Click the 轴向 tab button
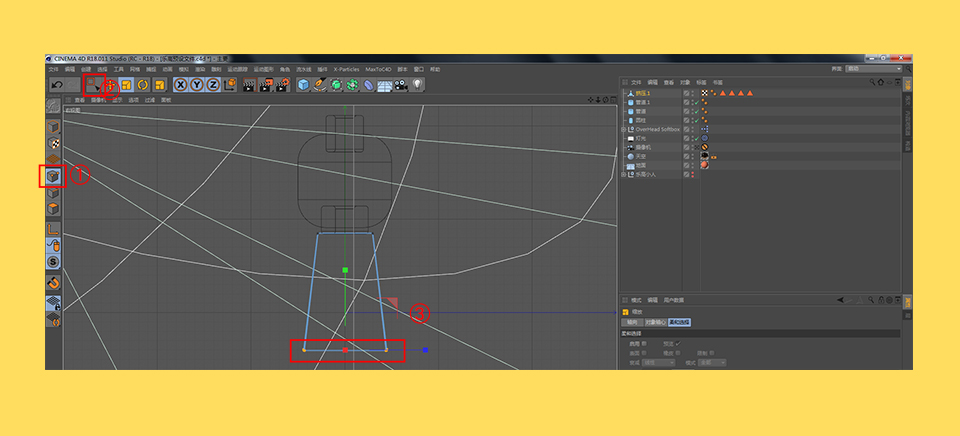Viewport: 960px width, 436px height. (632, 322)
